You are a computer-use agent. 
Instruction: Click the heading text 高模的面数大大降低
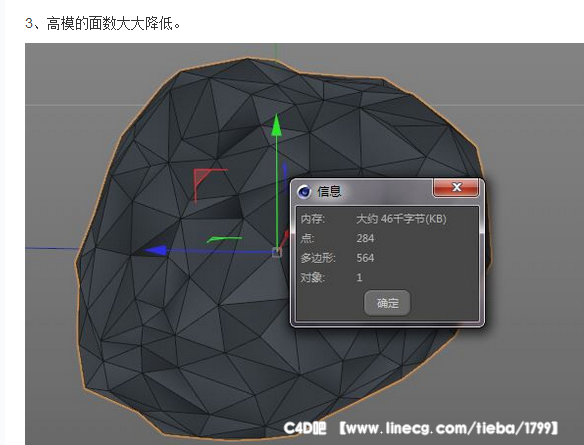pyautogui.click(x=110, y=23)
